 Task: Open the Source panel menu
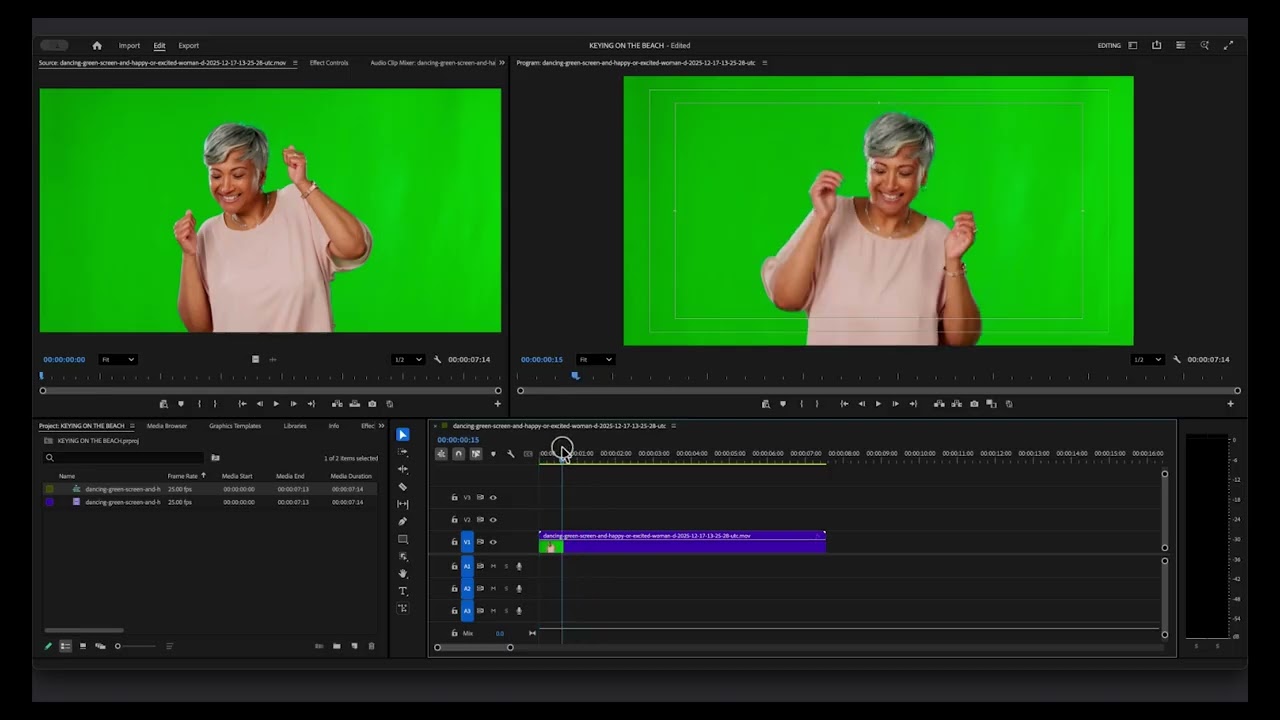(294, 63)
